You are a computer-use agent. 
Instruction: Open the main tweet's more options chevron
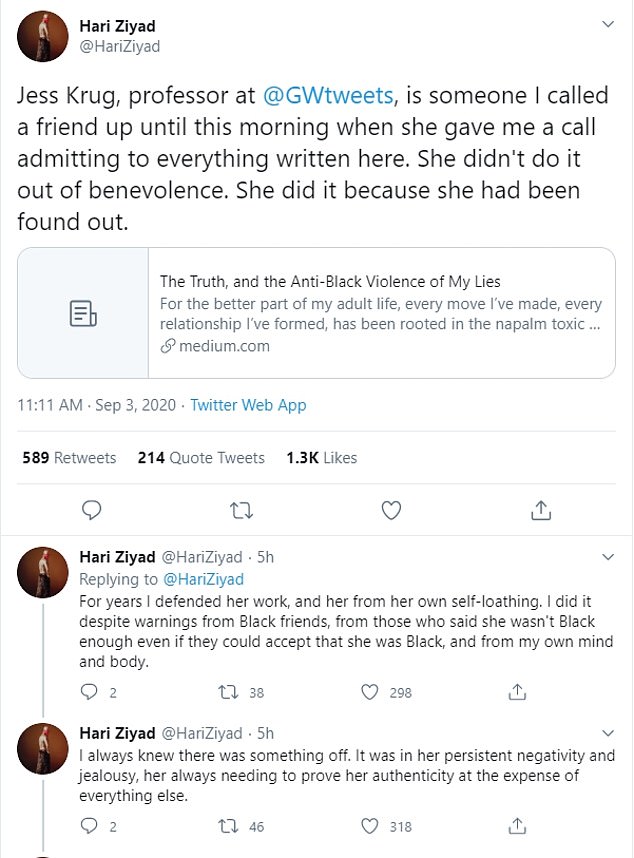[607, 23]
